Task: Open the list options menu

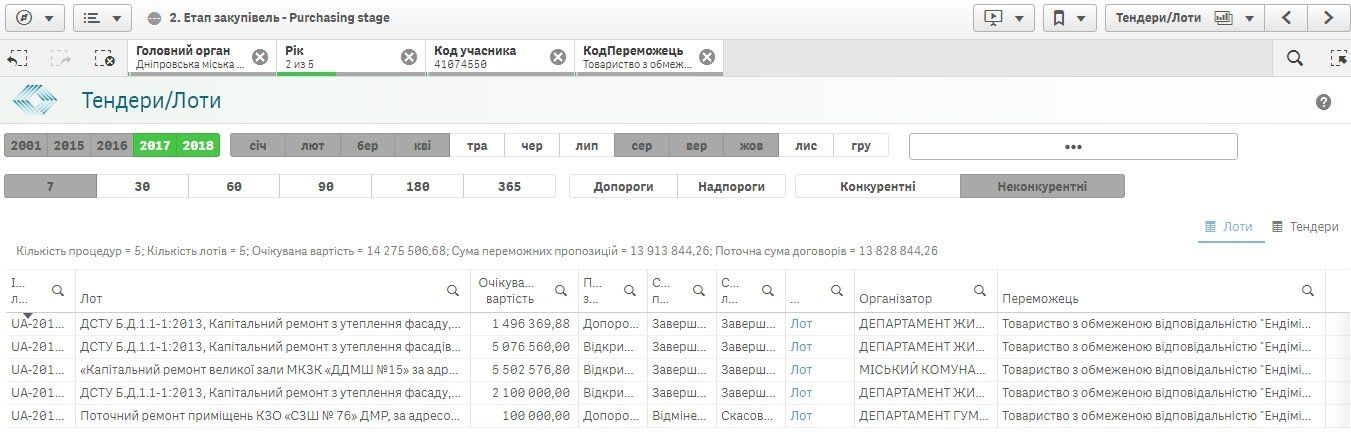Action: point(102,18)
